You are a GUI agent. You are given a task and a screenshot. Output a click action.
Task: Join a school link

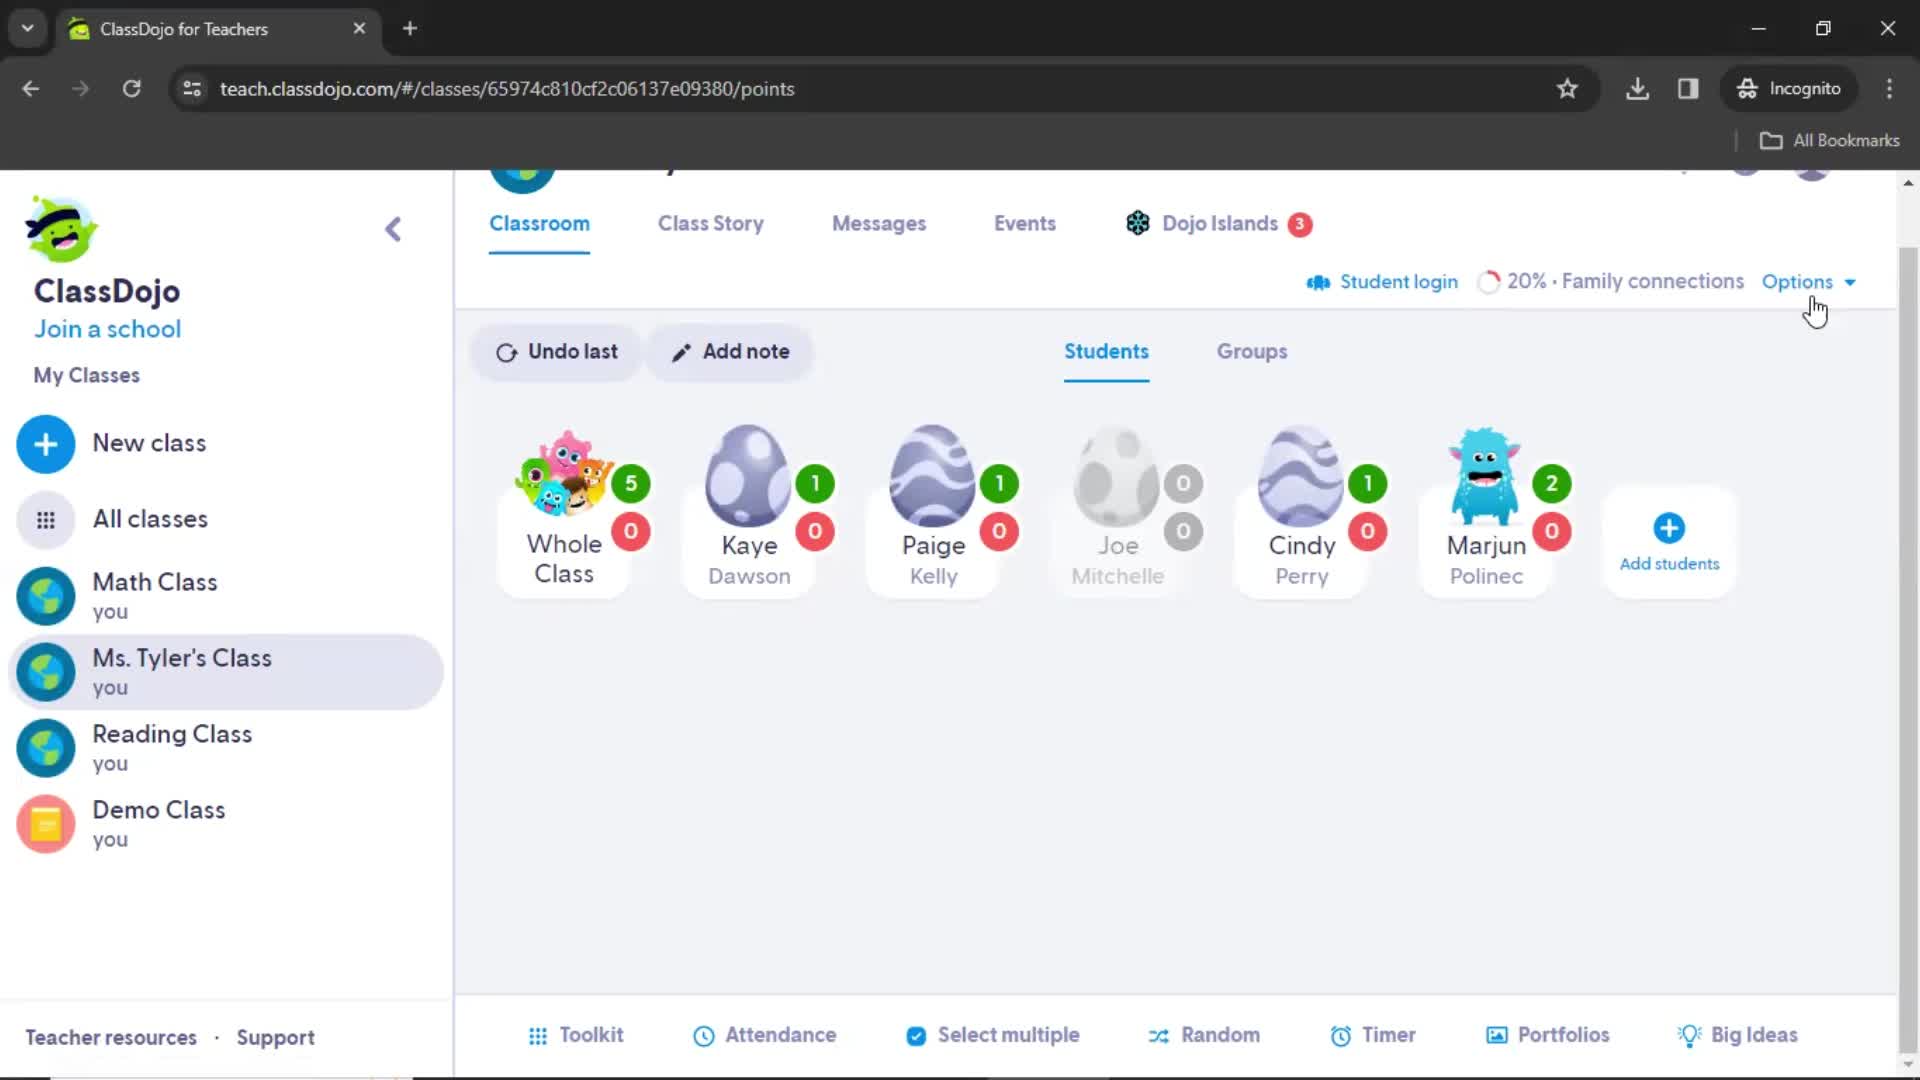click(107, 328)
